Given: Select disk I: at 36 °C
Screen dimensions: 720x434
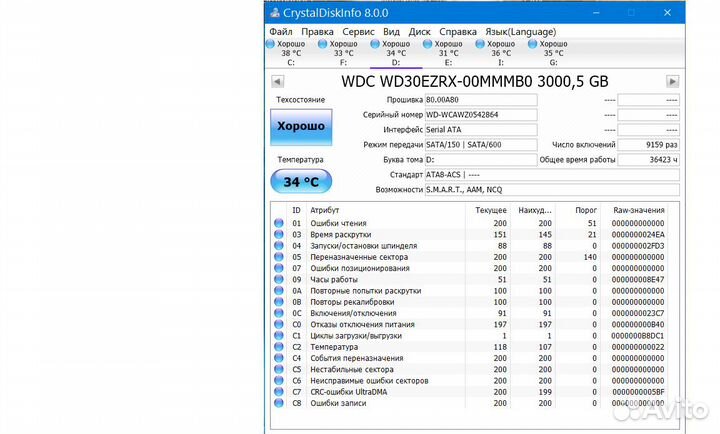Looking at the screenshot, I should point(500,53).
